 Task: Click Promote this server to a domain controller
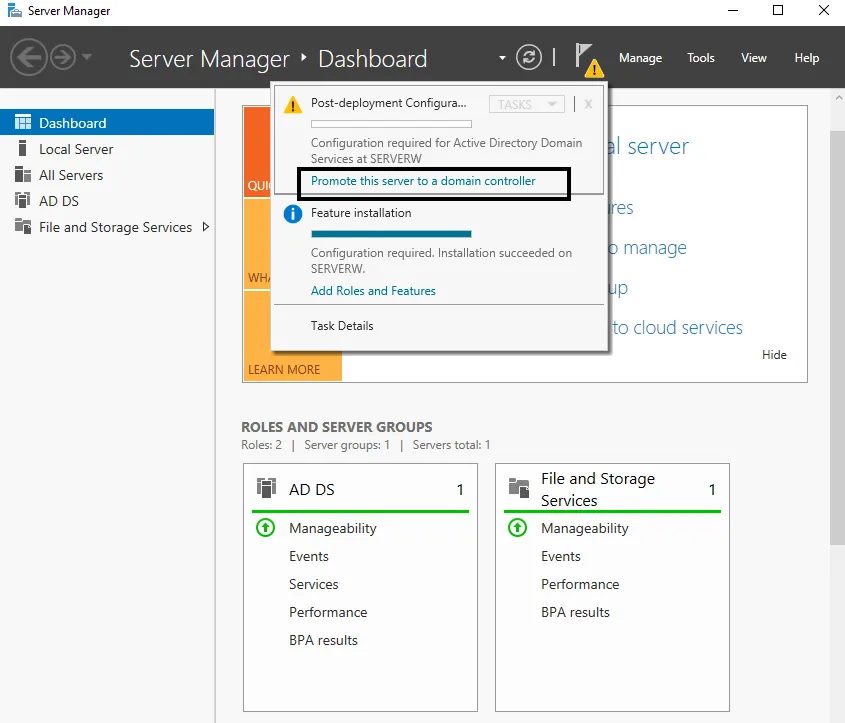[423, 181]
